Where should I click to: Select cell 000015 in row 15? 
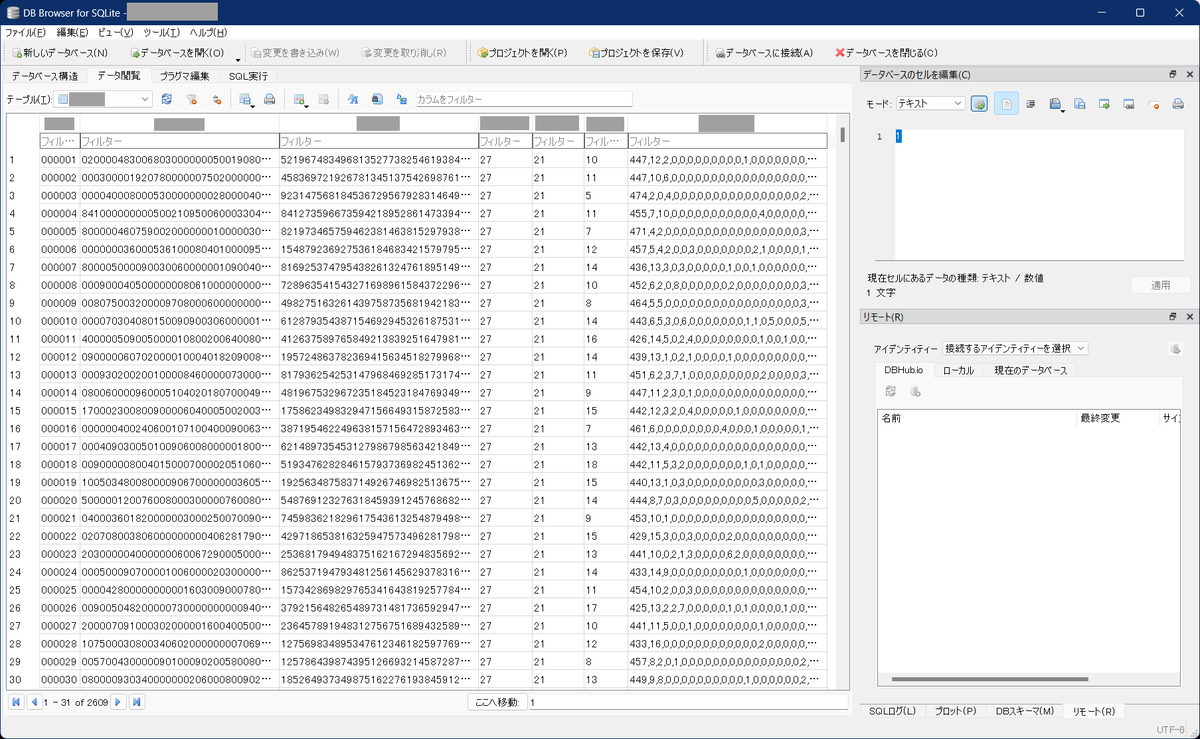58,410
